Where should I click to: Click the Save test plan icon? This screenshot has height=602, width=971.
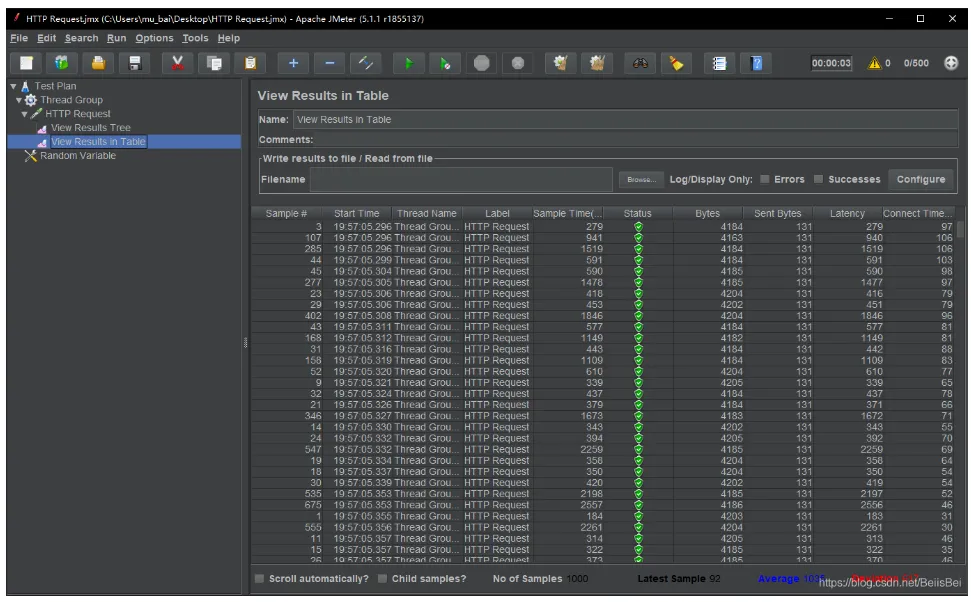pyautogui.click(x=134, y=63)
